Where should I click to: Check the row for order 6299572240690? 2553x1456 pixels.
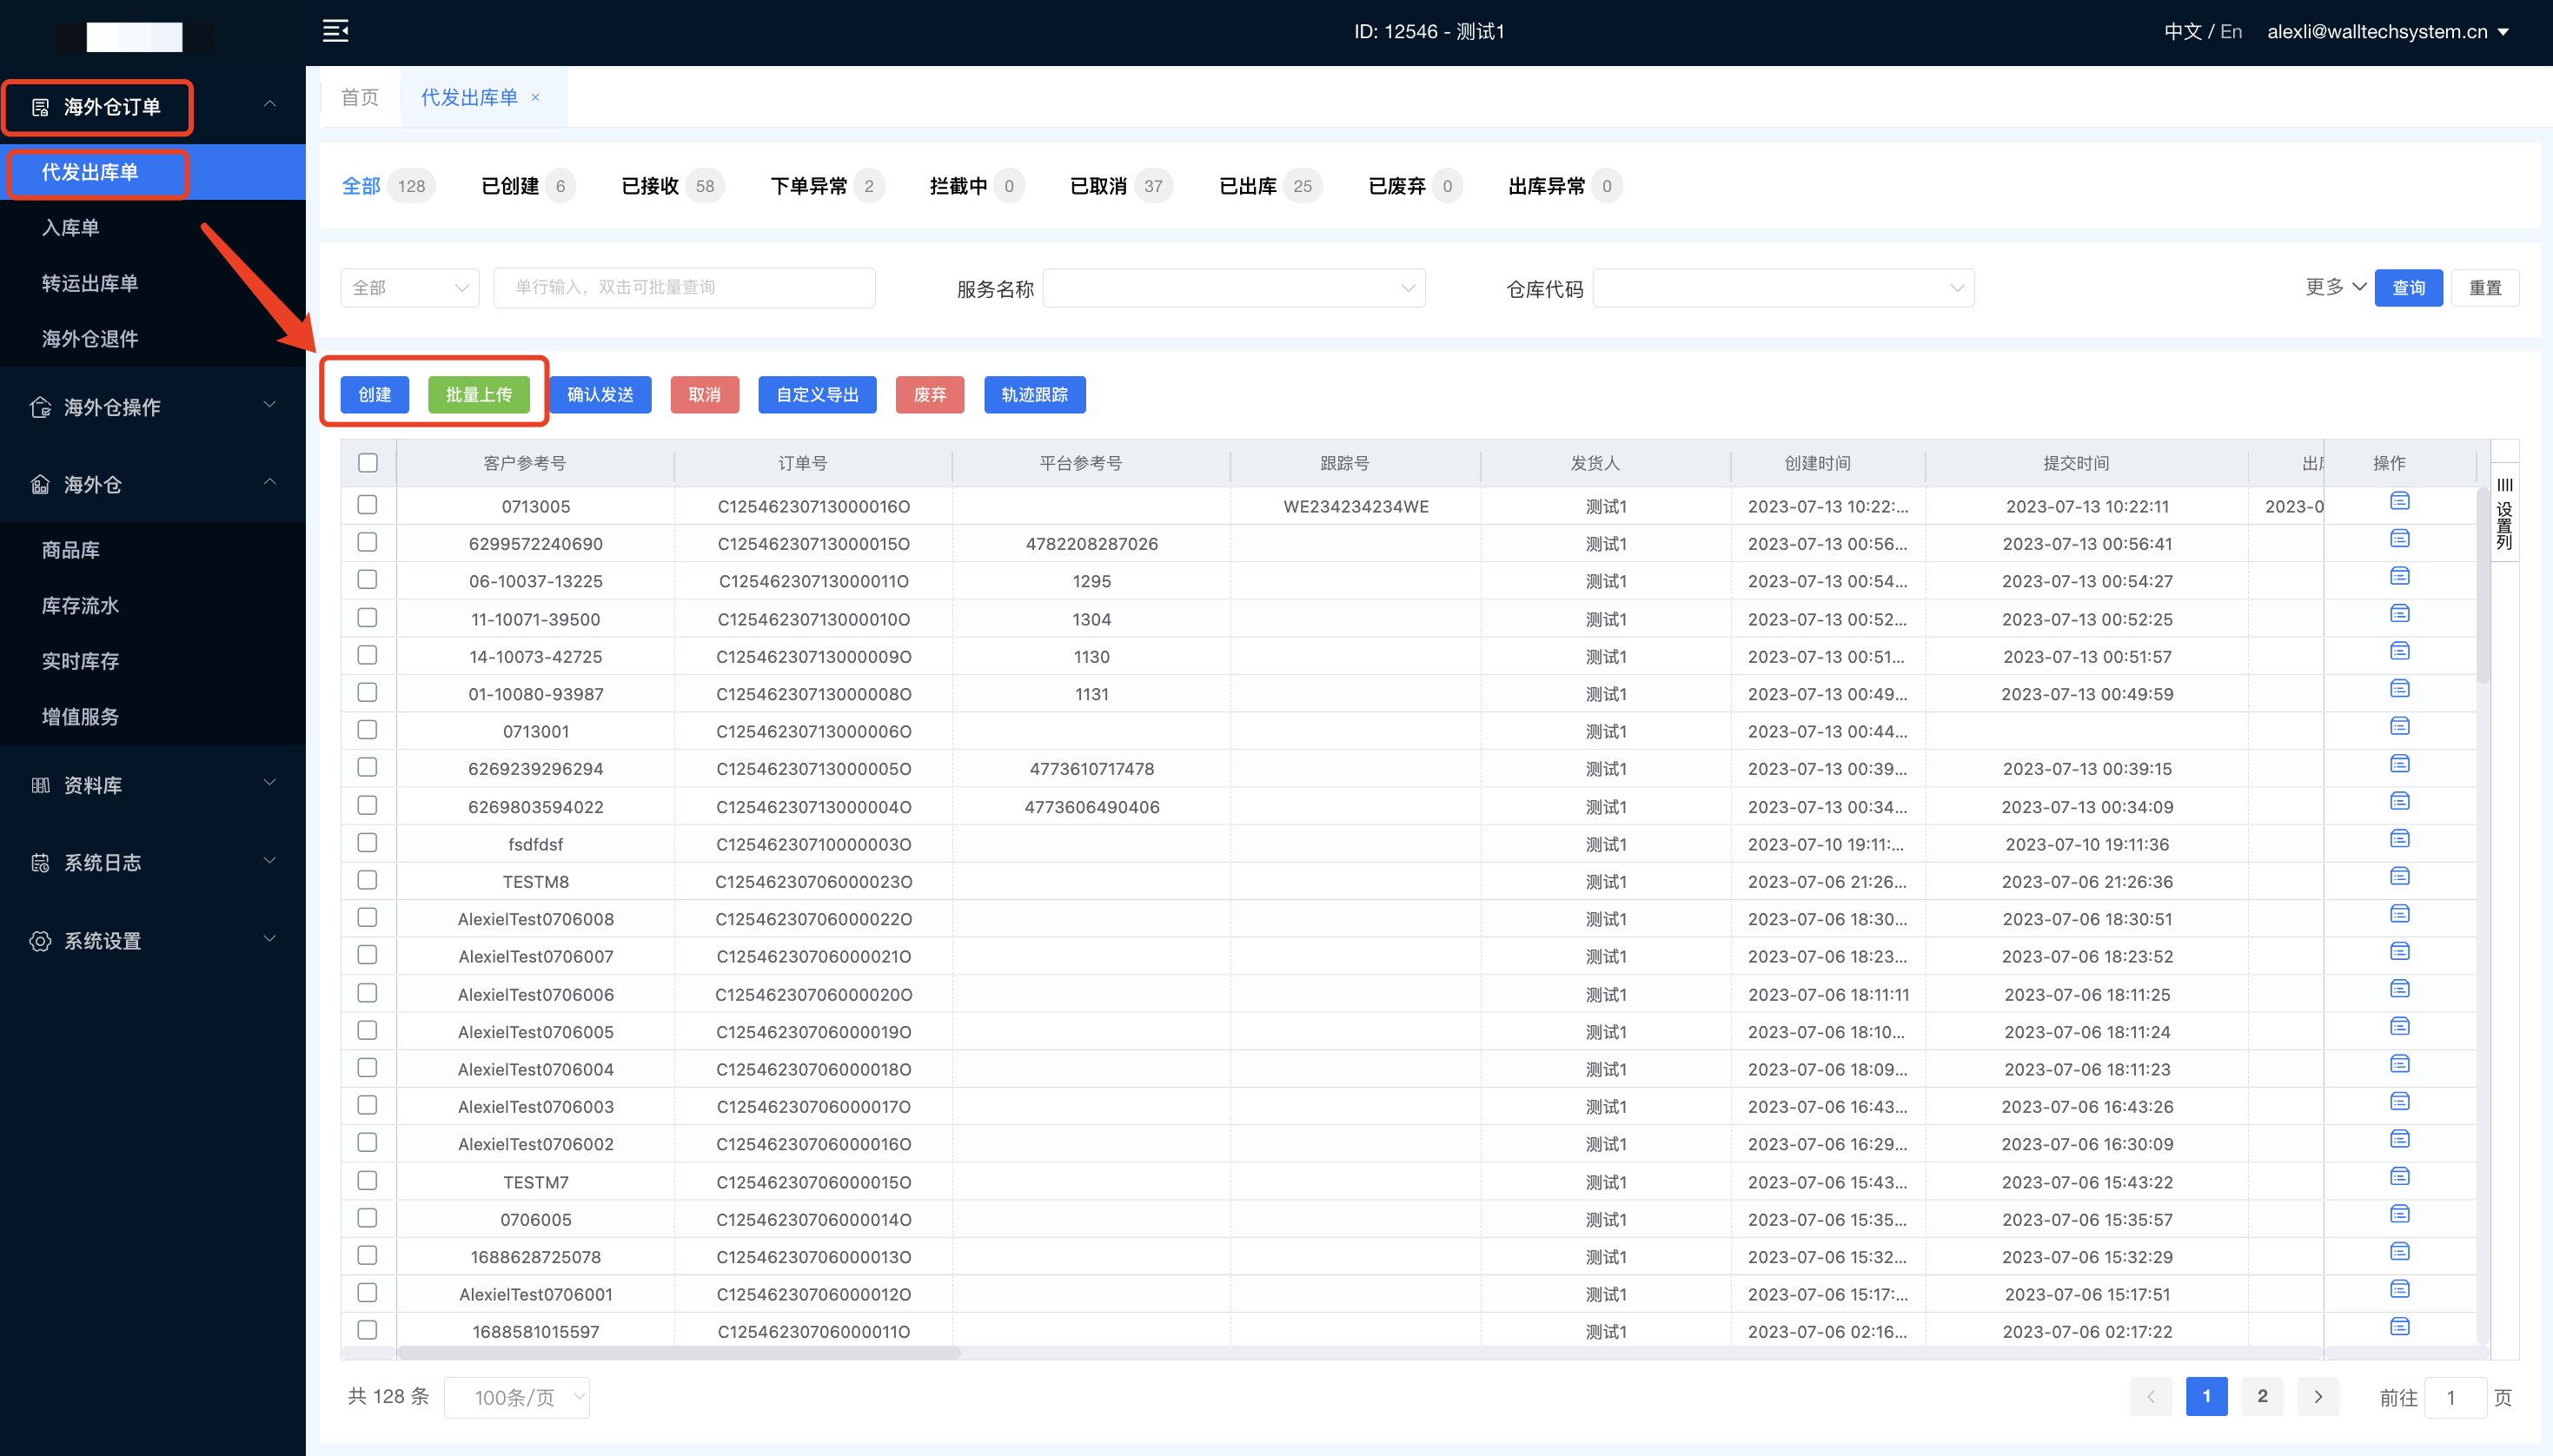[x=368, y=542]
